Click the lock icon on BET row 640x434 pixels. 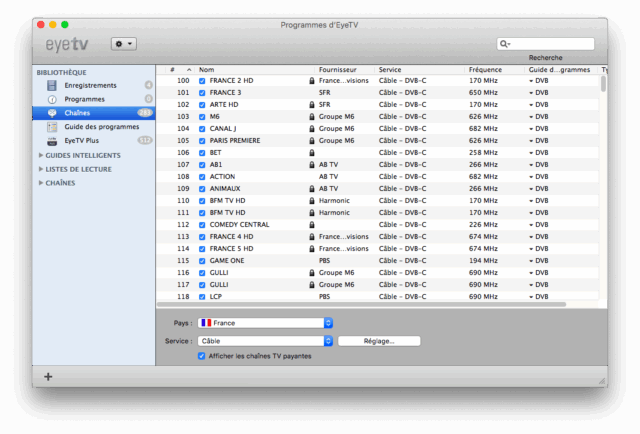(312, 153)
